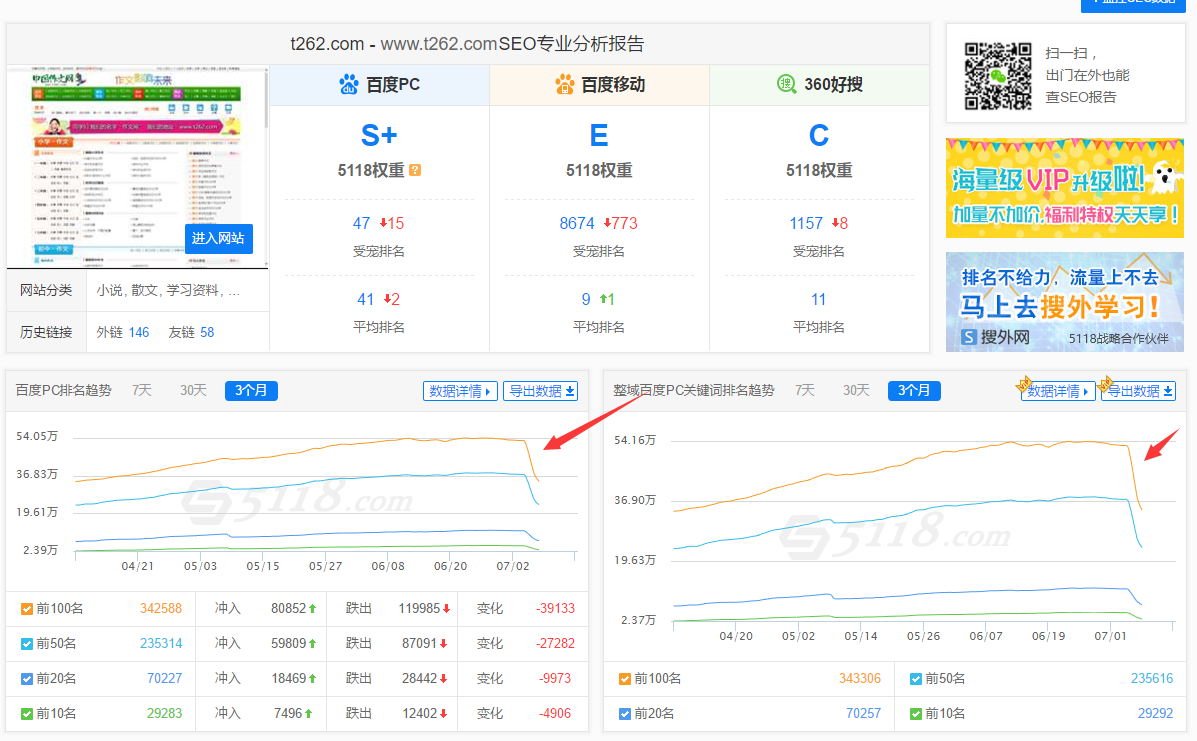Click the 前10名 count 29292 under right chart
The width and height of the screenshot is (1197, 741).
pyautogui.click(x=1155, y=714)
